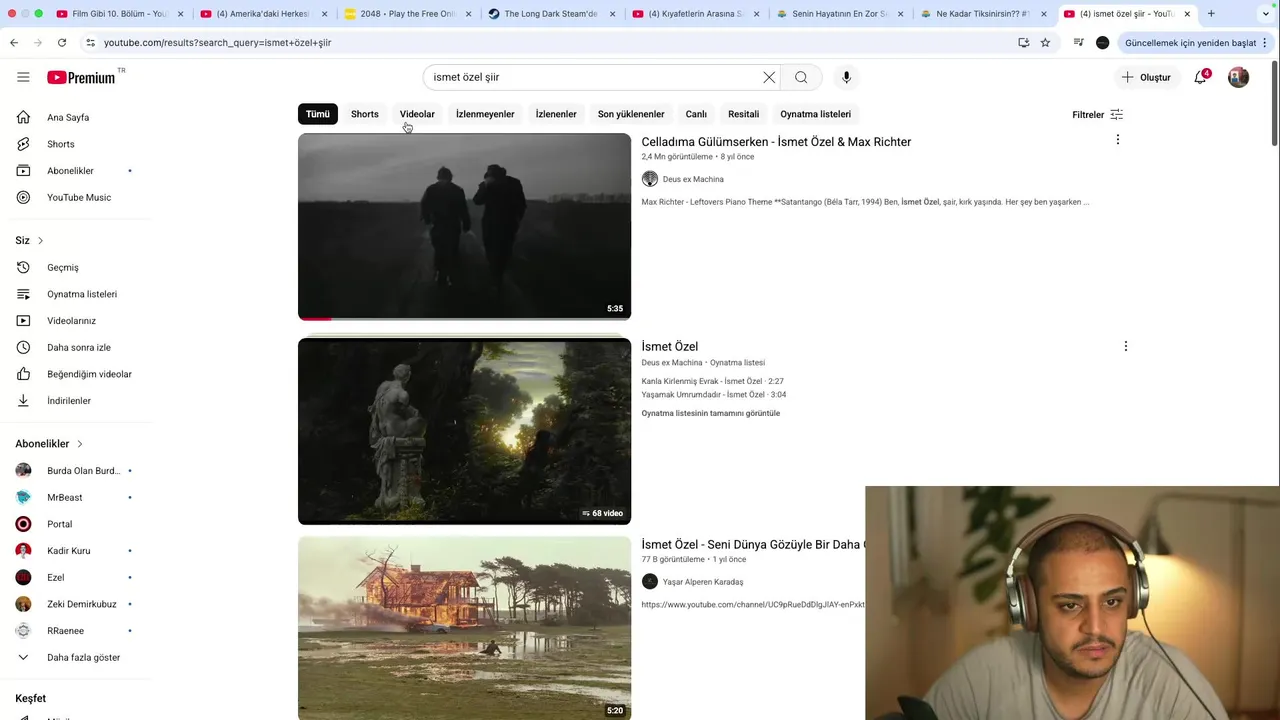Select the Tümü filter chip

pyautogui.click(x=318, y=114)
